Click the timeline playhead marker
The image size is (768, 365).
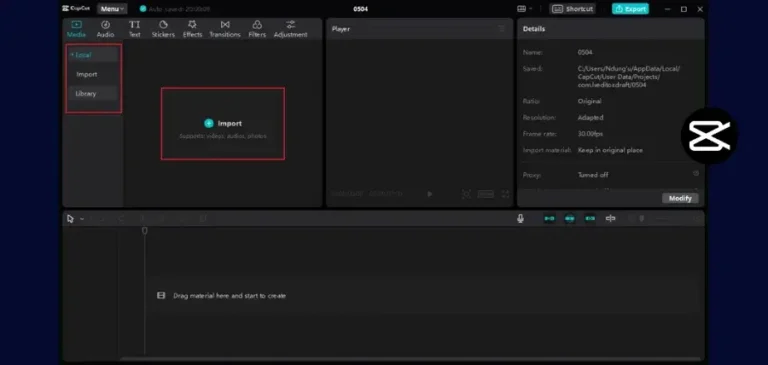pyautogui.click(x=144, y=230)
